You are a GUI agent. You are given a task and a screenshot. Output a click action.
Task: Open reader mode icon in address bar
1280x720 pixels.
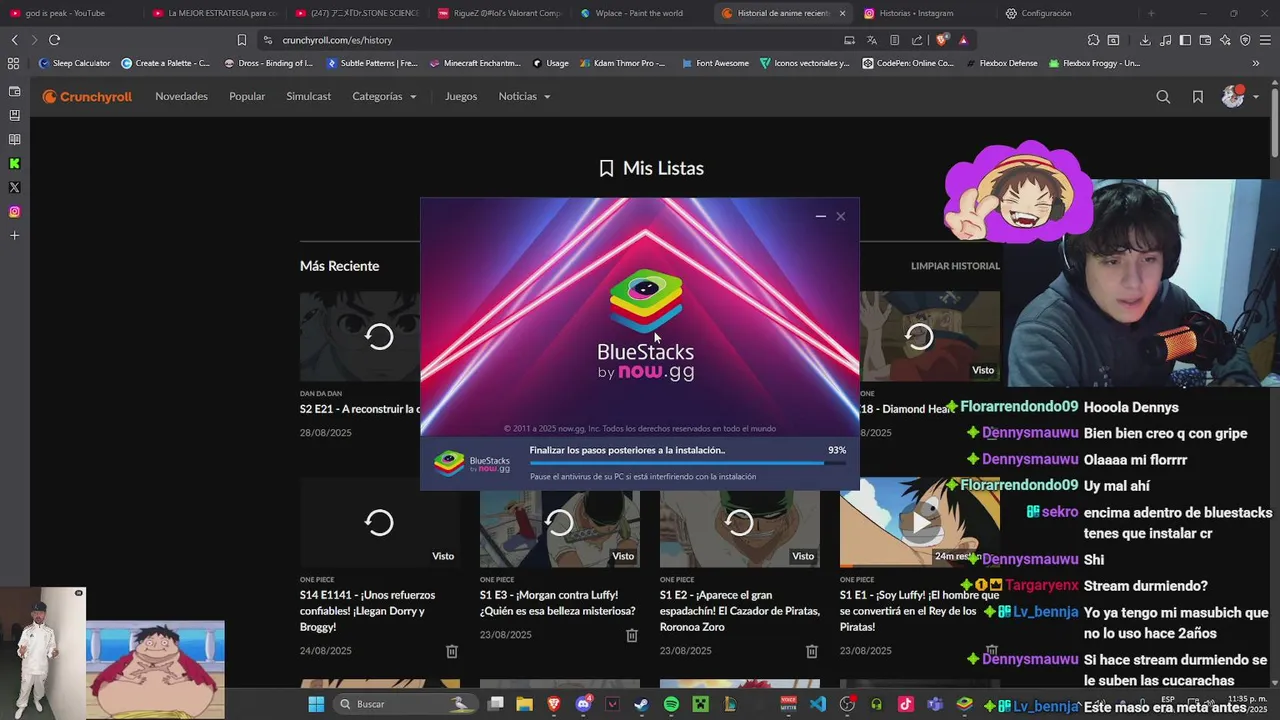895,40
